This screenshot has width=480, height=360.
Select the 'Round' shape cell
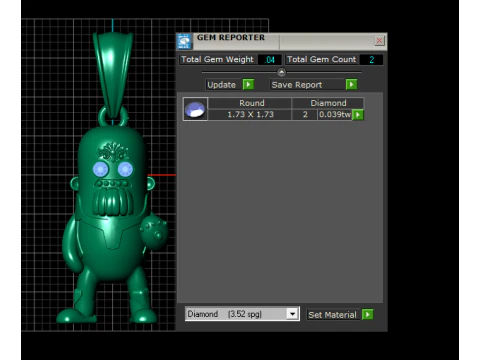250,103
